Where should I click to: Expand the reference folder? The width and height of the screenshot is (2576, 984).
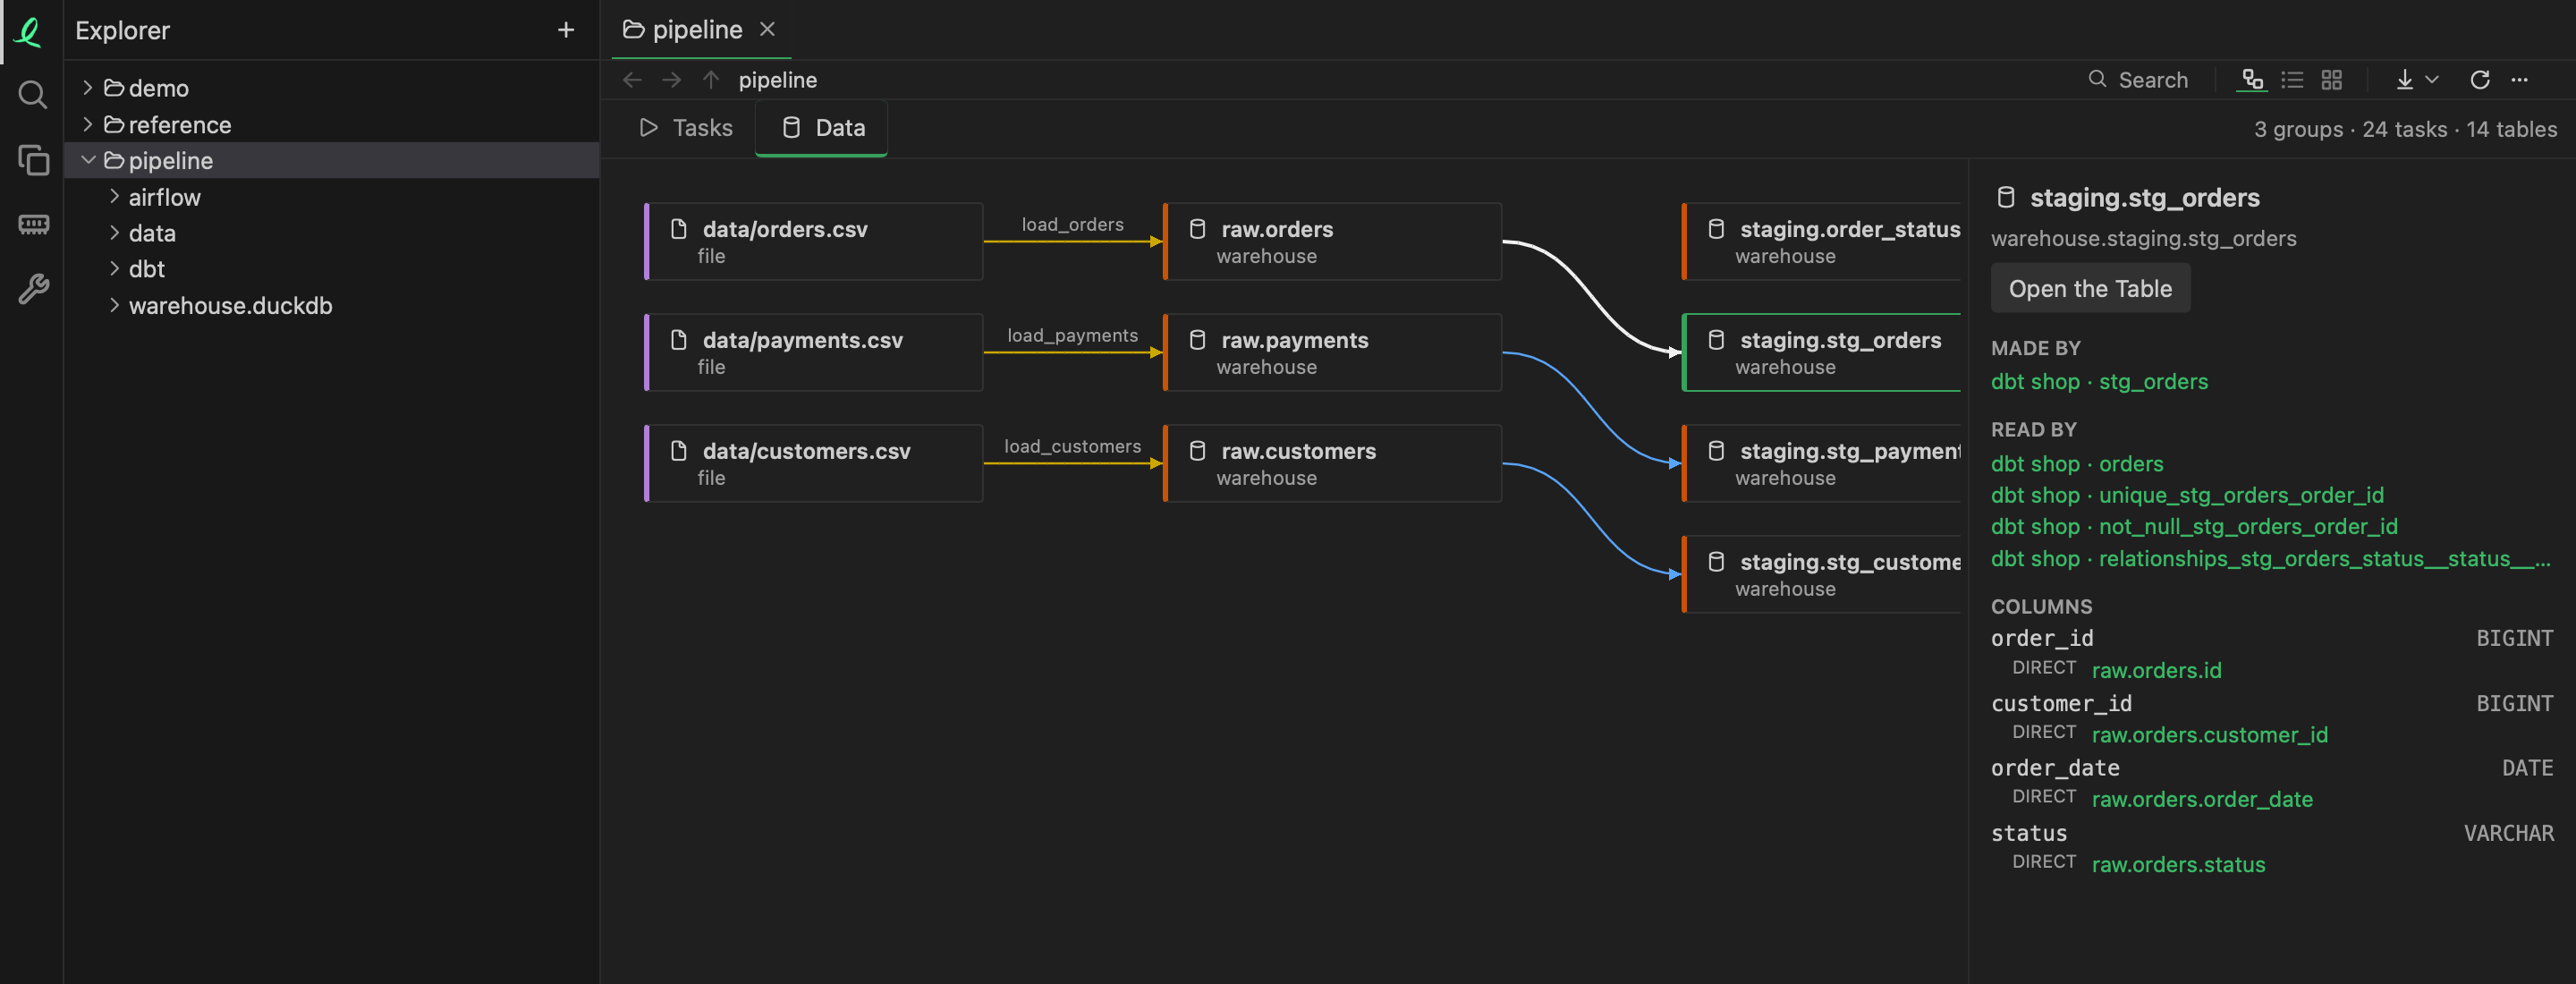click(88, 124)
